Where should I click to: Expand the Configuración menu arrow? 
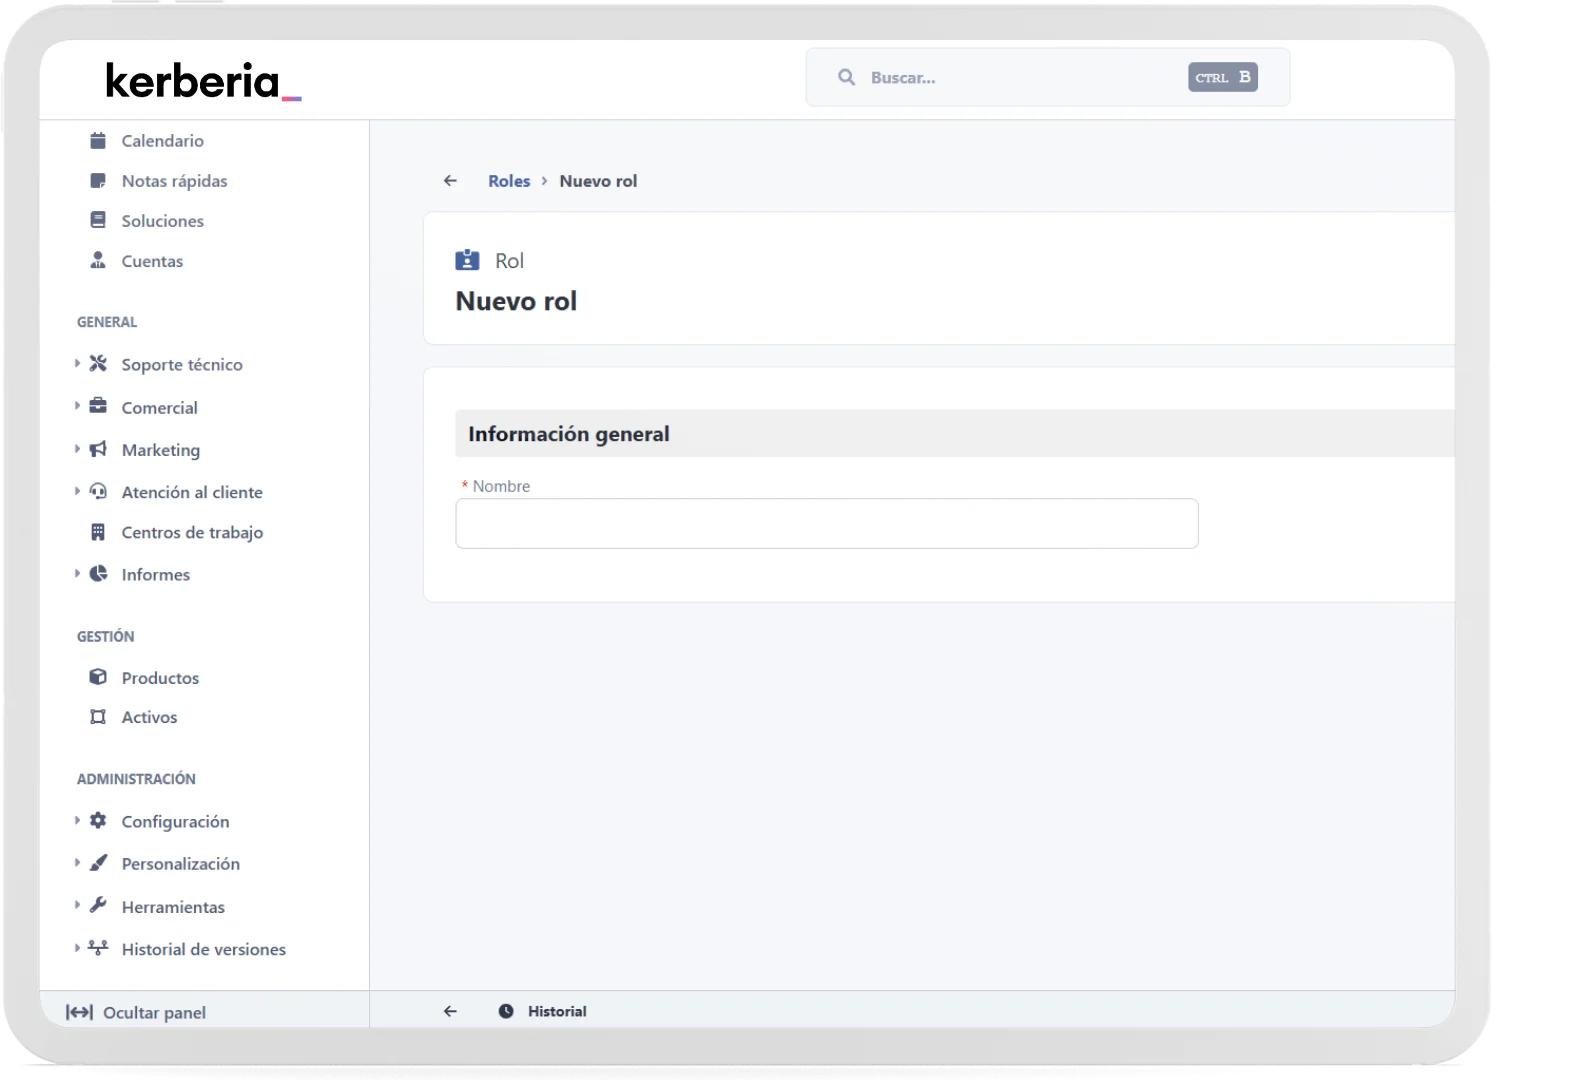tap(77, 821)
